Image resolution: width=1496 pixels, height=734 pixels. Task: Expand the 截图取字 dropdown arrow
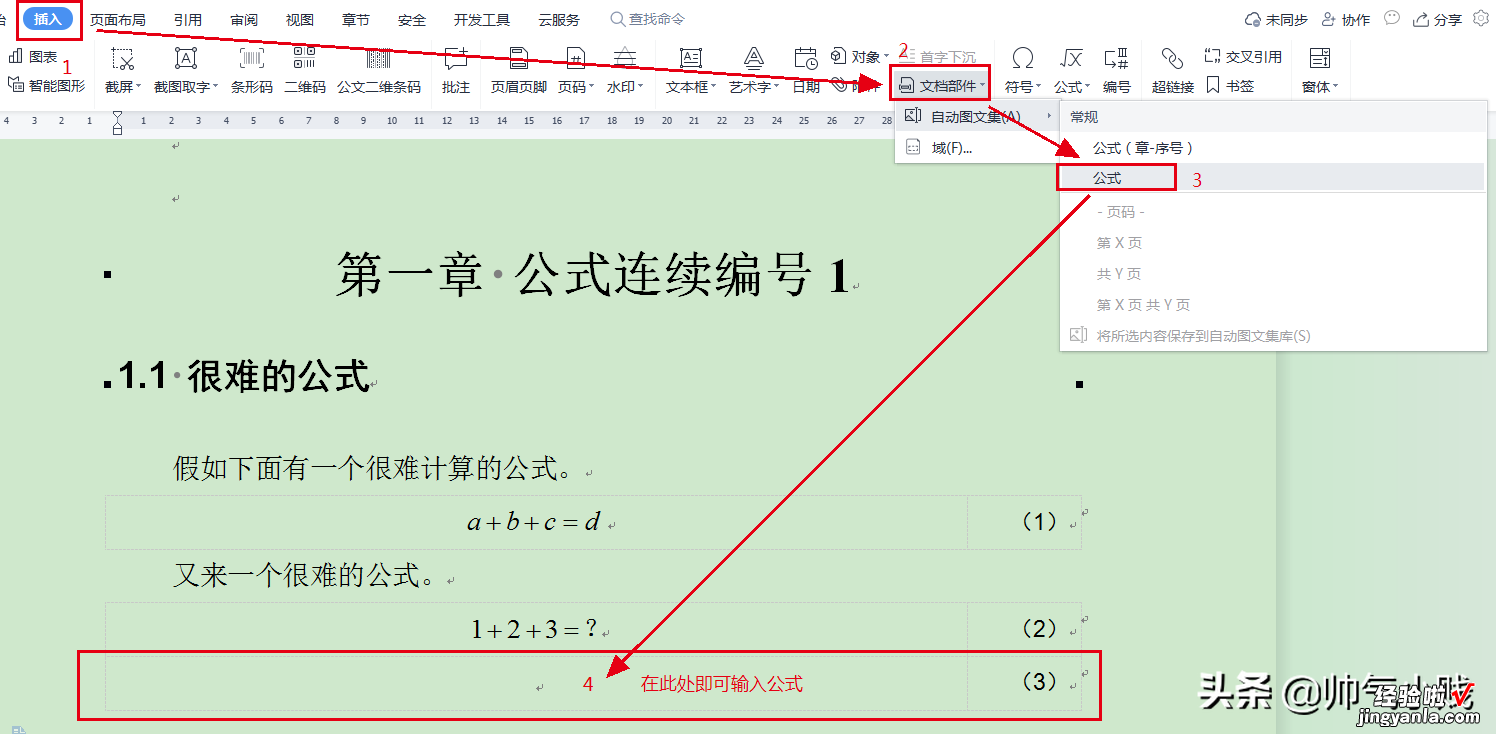click(215, 87)
